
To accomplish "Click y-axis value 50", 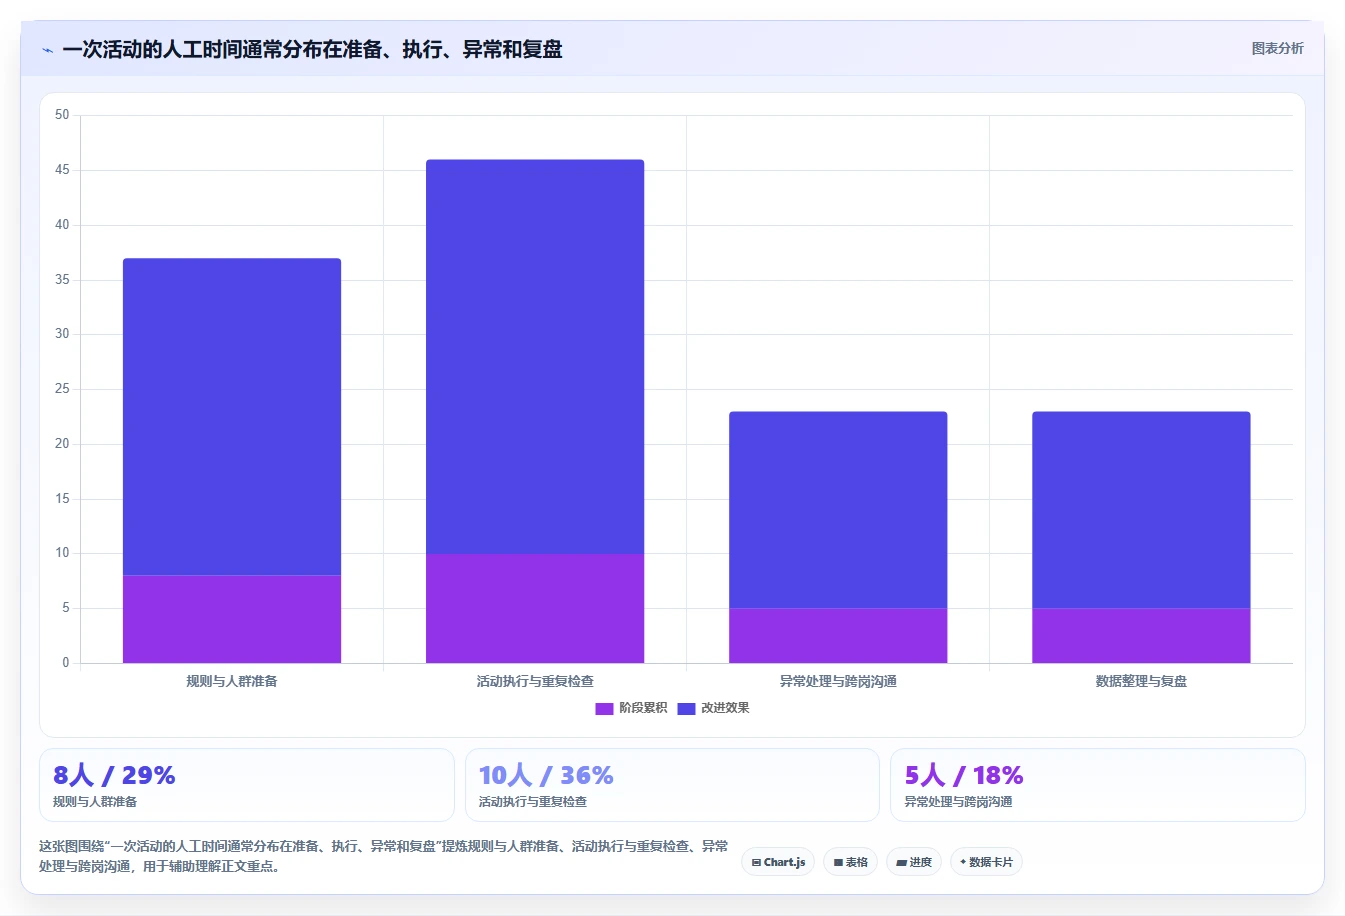I will (62, 115).
